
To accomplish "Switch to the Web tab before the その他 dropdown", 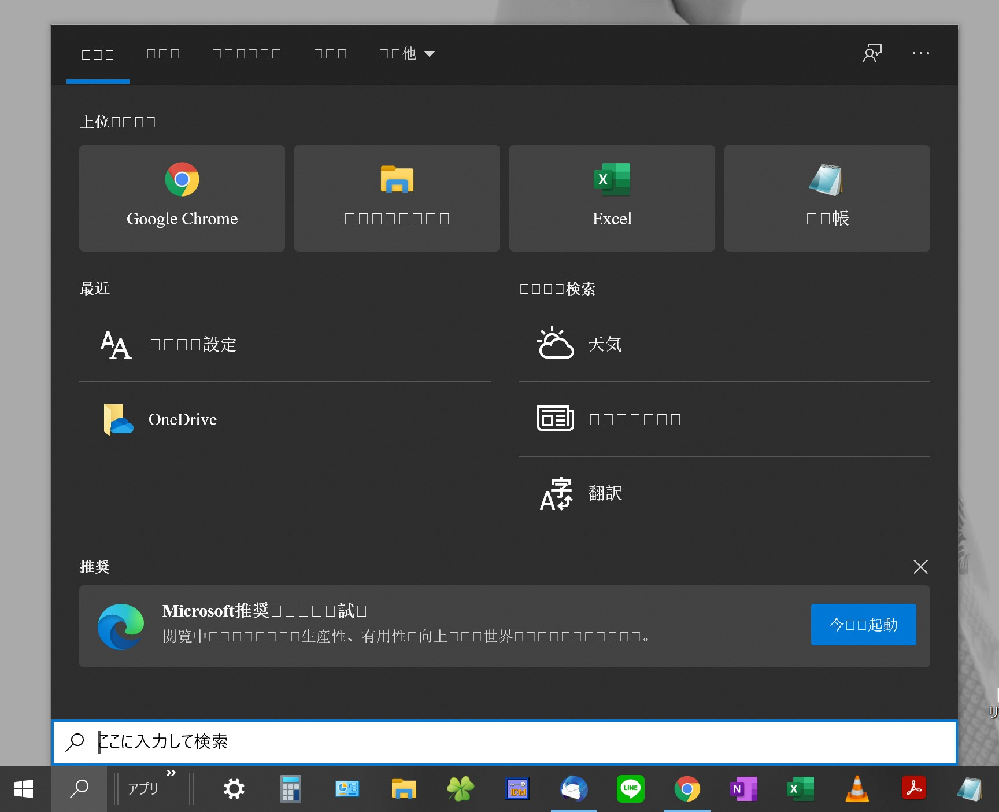I will point(331,54).
